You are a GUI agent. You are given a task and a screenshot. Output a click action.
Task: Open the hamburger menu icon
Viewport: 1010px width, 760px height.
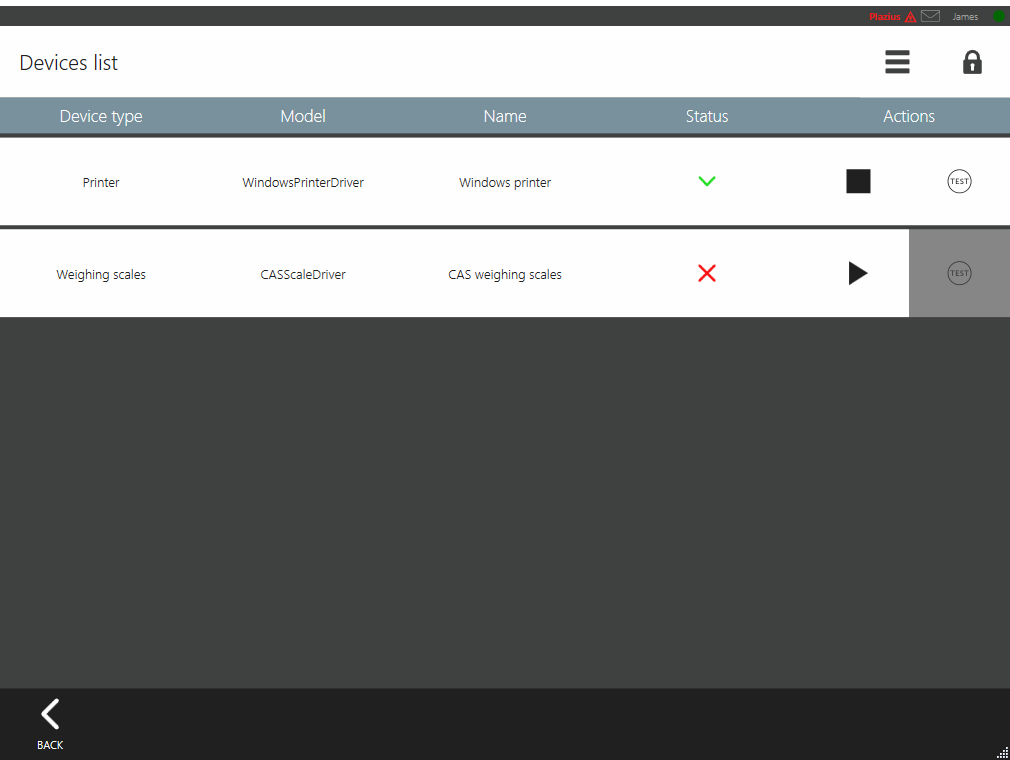[x=897, y=62]
